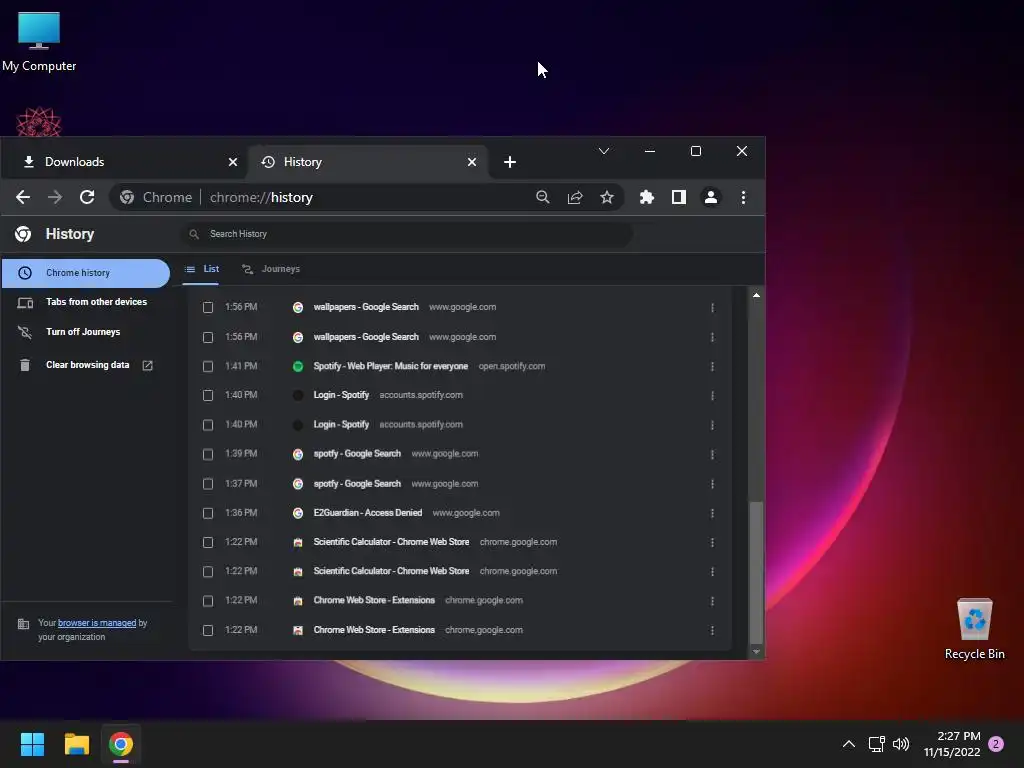Switch to the Downloads tab
This screenshot has width=1024, height=768.
pos(124,162)
